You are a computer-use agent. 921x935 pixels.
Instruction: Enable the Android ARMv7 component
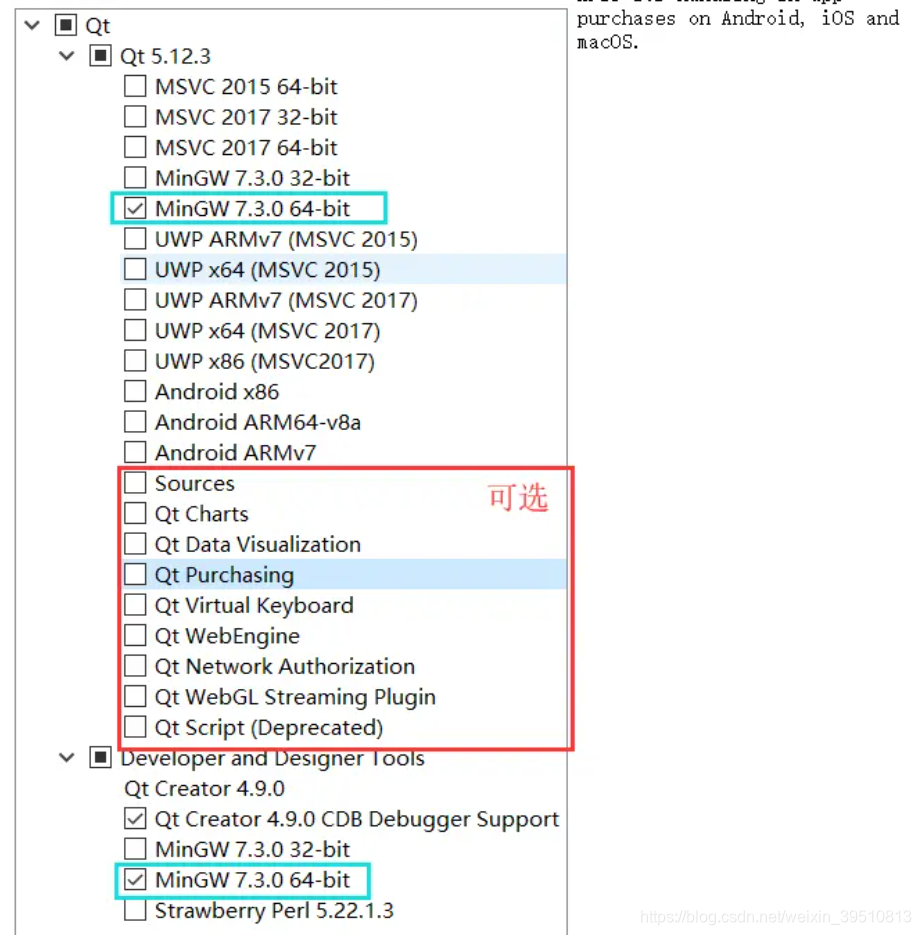(x=135, y=452)
